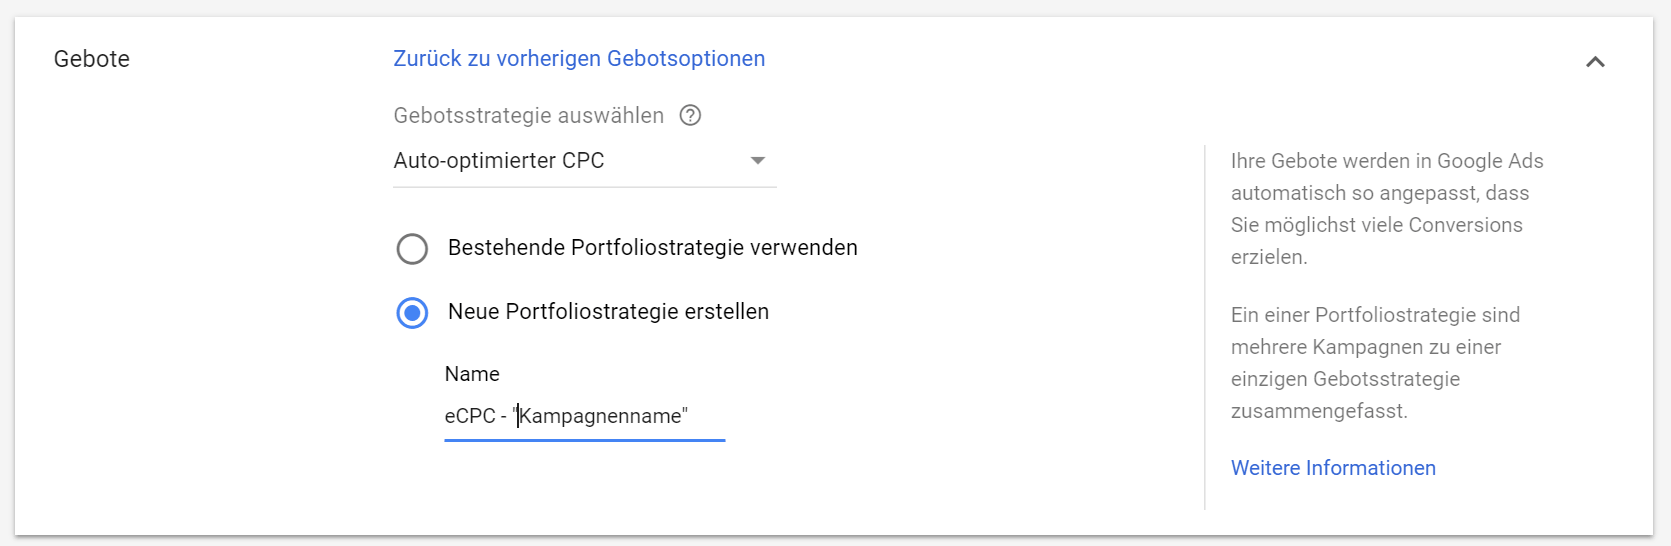Click the Gebotsstrategie auswählen label
This screenshot has width=1671, height=546.
(x=528, y=116)
